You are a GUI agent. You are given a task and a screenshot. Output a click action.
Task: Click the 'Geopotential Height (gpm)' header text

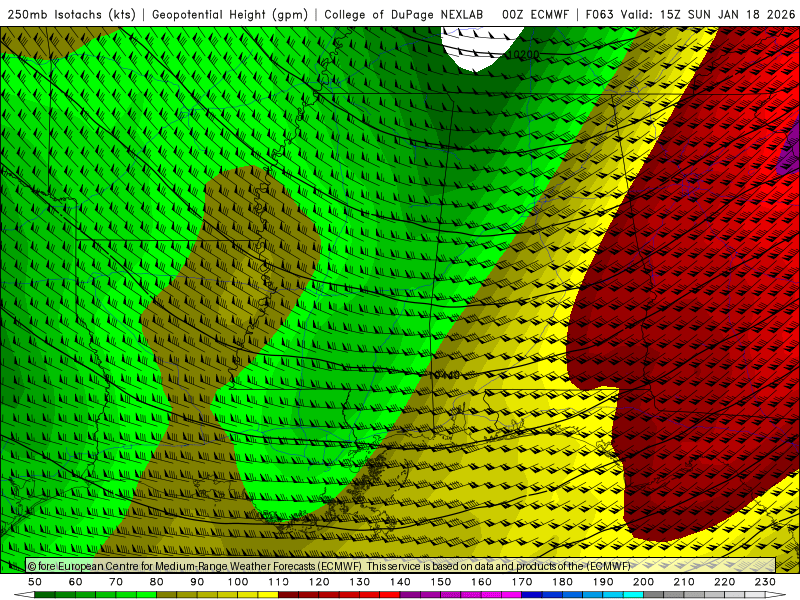point(230,14)
